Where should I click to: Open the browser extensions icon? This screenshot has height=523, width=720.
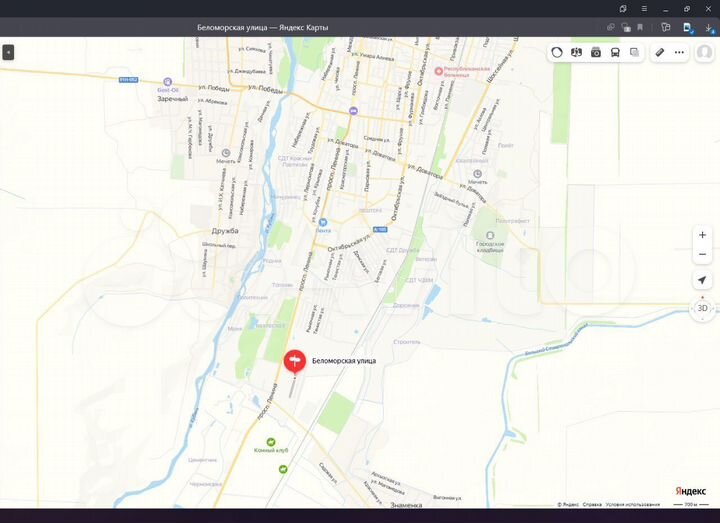[x=665, y=28]
